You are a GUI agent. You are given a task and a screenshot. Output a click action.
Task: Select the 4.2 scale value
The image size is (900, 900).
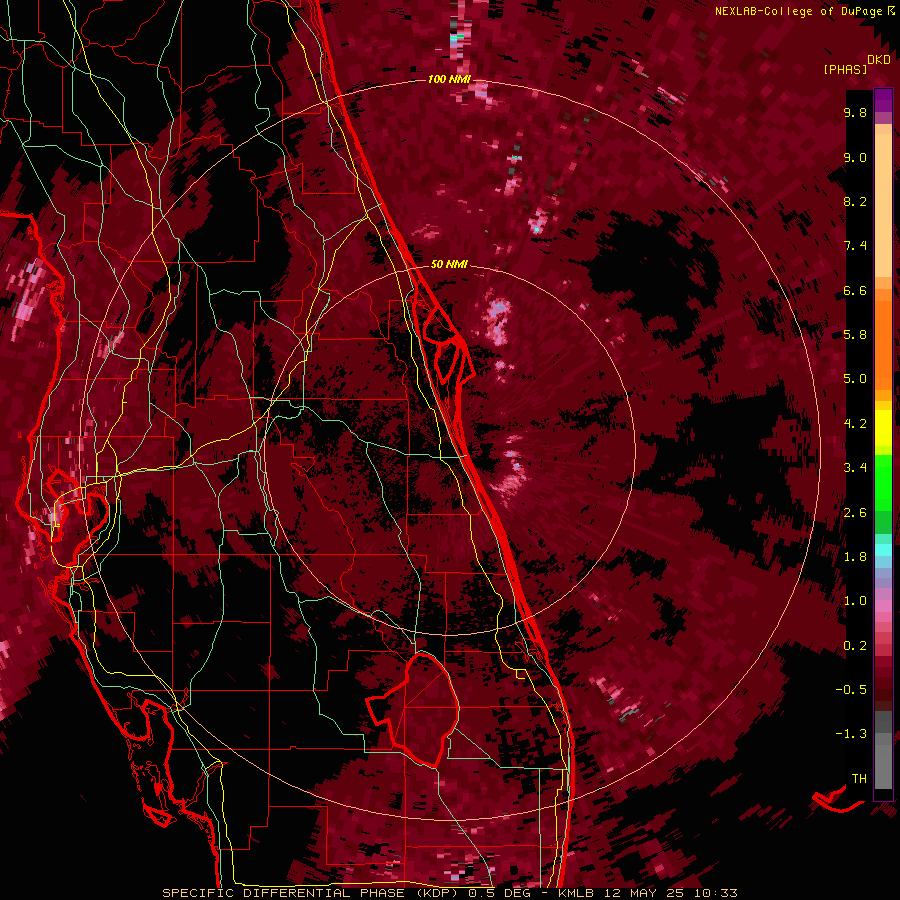[x=855, y=424]
